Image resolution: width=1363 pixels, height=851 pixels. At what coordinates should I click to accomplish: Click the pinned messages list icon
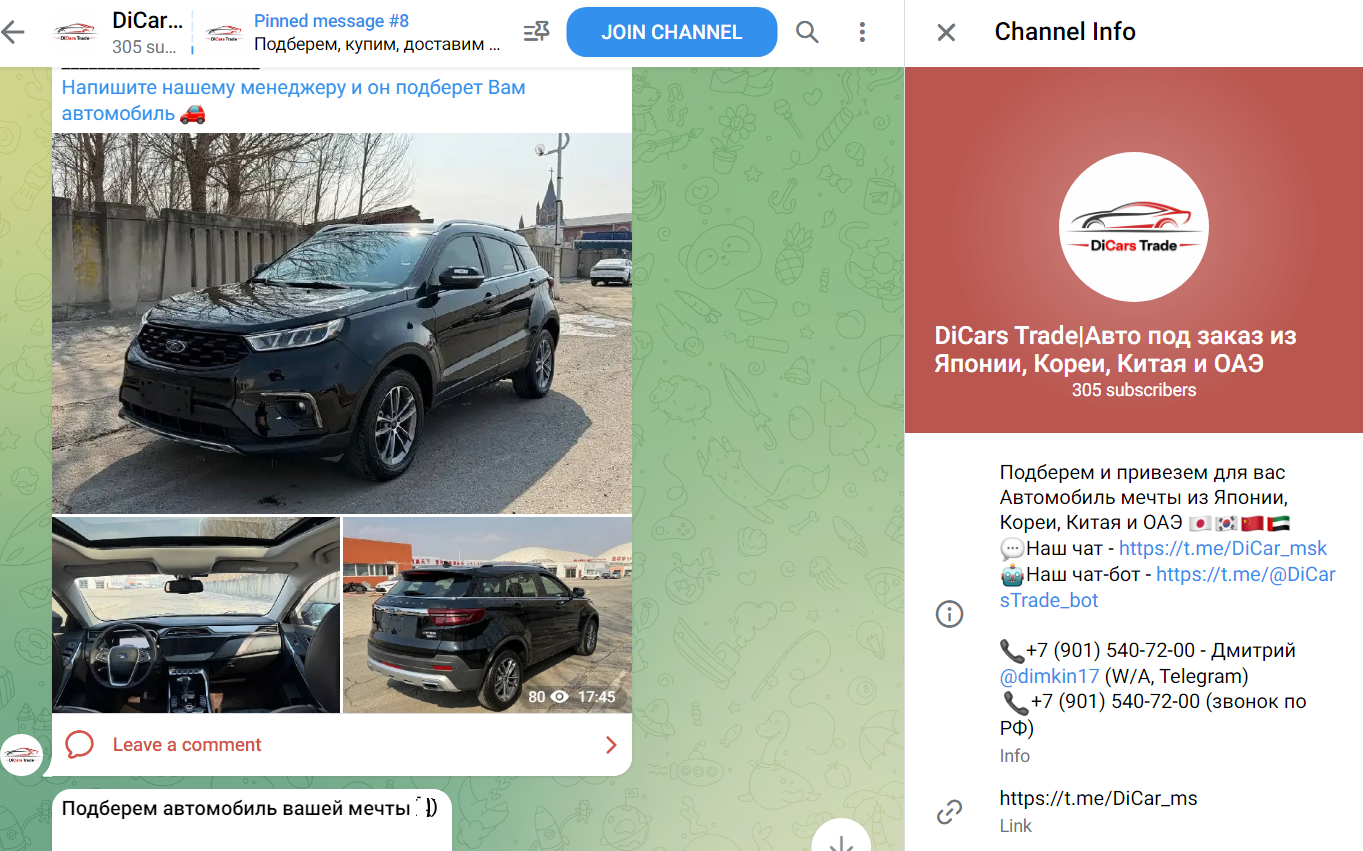pos(536,31)
